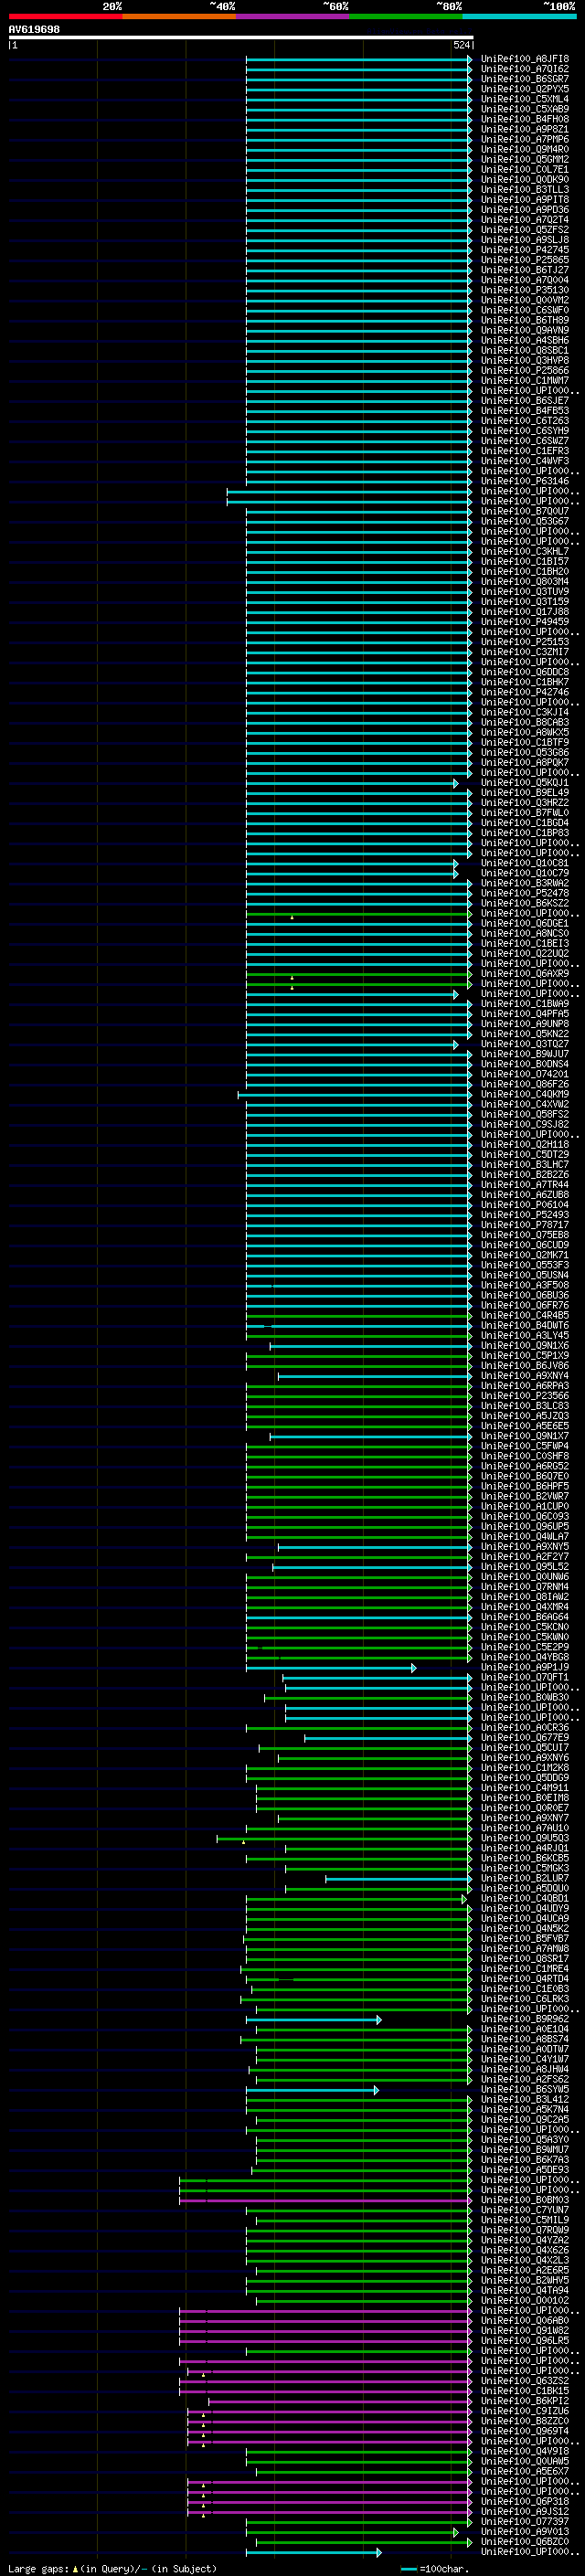The height and width of the screenshot is (2576, 585).
Task: Select hit UniRef100_A1CUP0
Action: point(525,1506)
